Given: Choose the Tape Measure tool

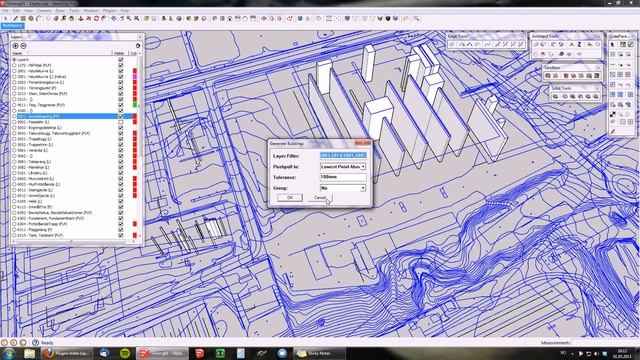Looking at the screenshot, I should click(x=64, y=18).
